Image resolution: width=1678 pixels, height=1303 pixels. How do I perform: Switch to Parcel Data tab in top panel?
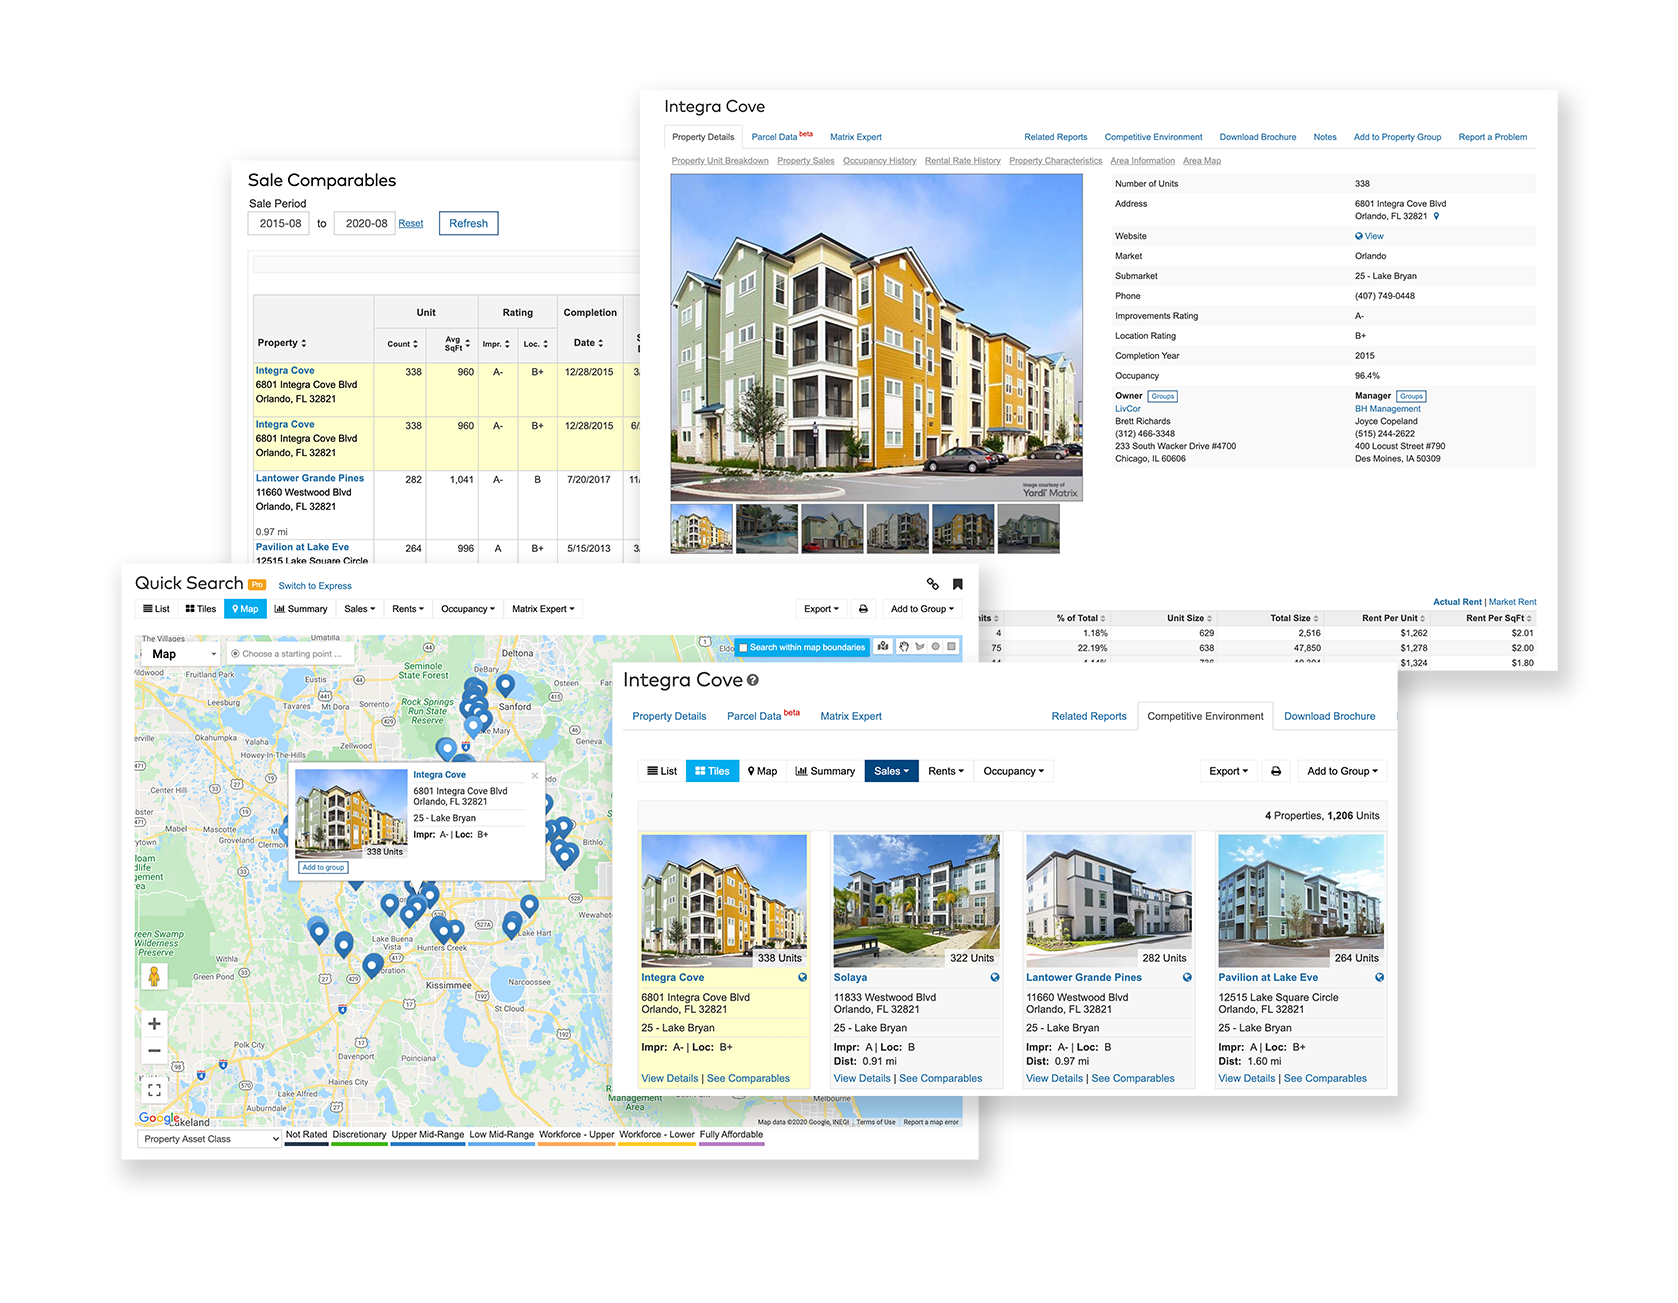775,137
